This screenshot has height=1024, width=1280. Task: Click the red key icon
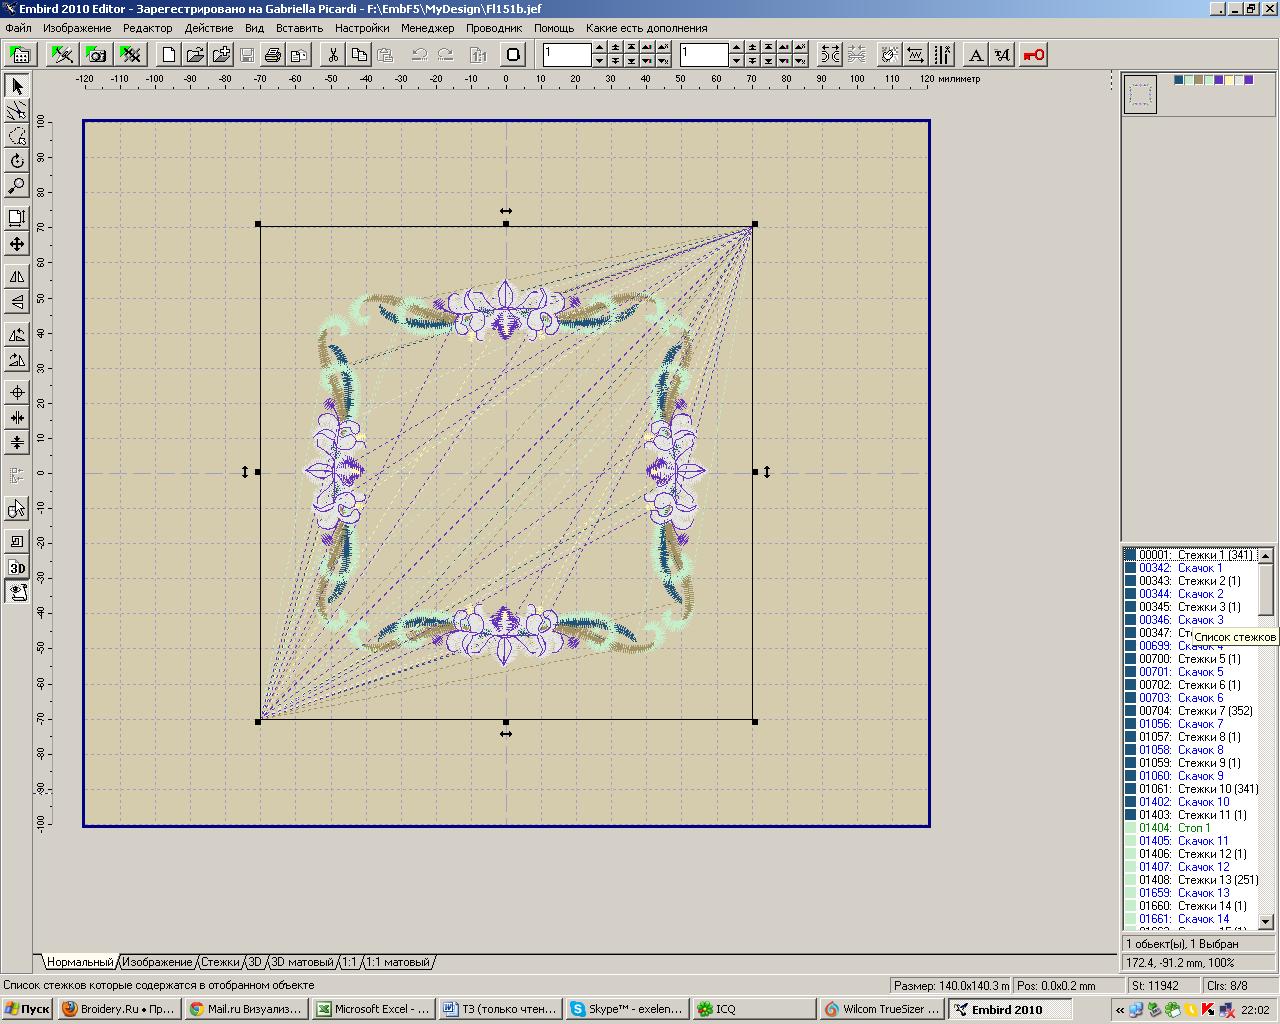(x=1034, y=55)
